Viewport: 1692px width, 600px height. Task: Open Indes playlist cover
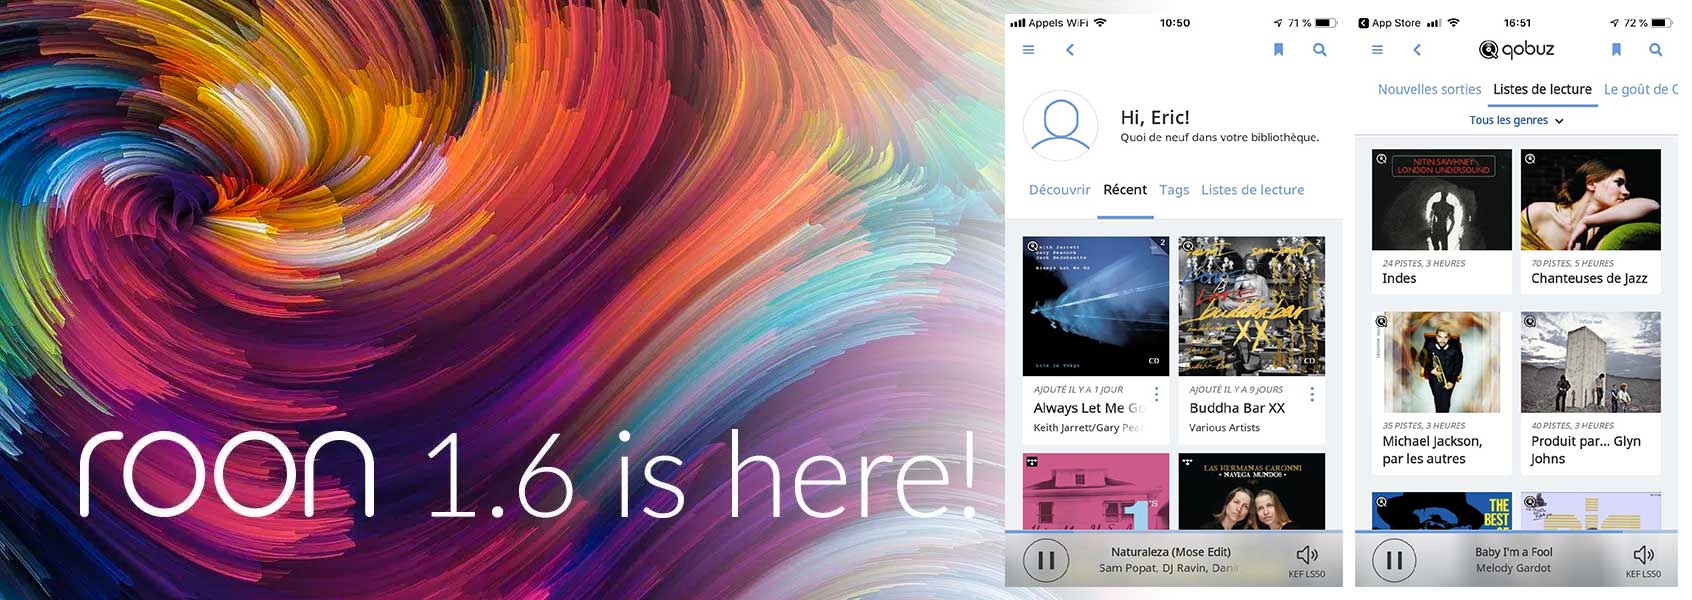tap(1442, 200)
